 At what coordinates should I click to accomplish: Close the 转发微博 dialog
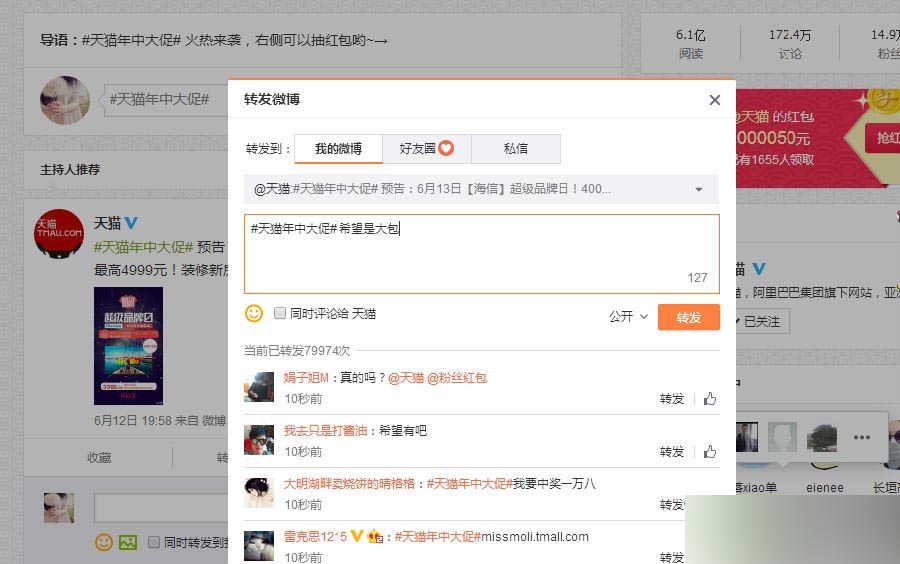(715, 100)
